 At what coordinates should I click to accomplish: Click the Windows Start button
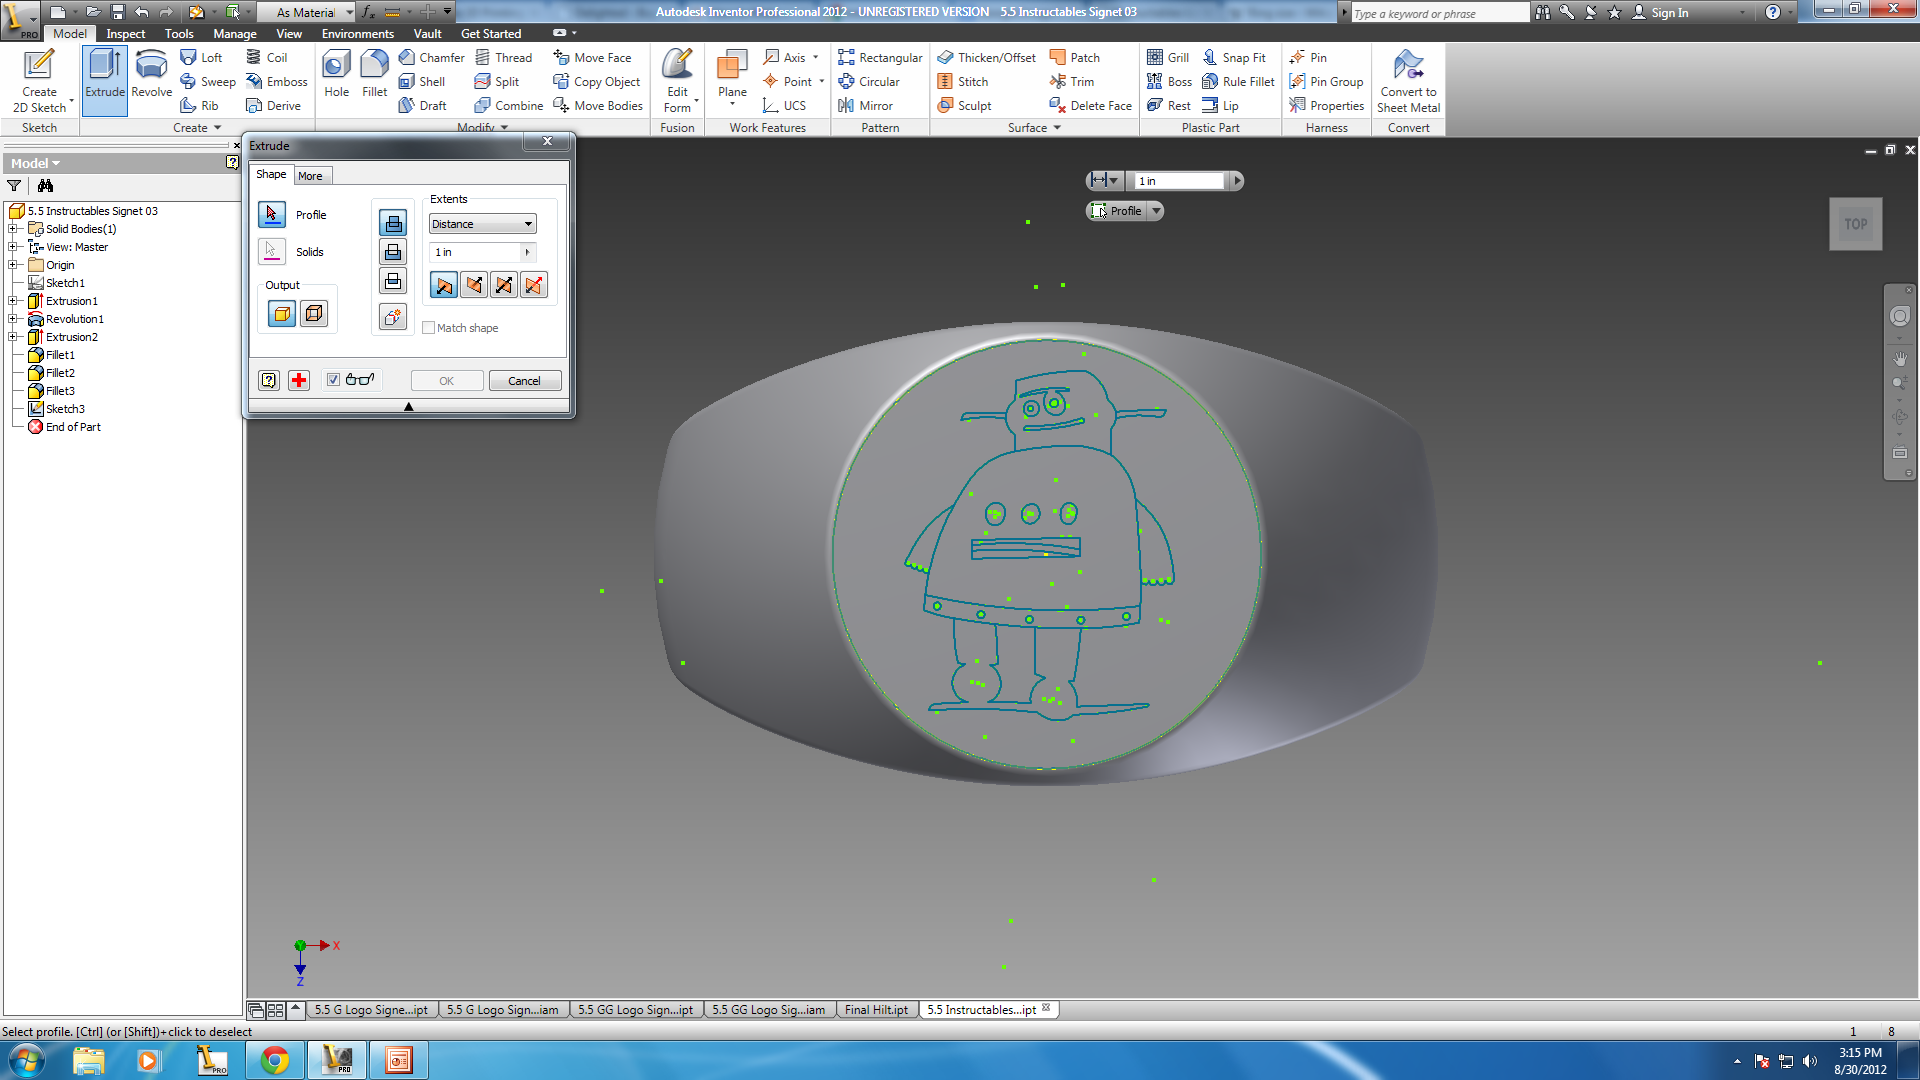[x=27, y=1060]
